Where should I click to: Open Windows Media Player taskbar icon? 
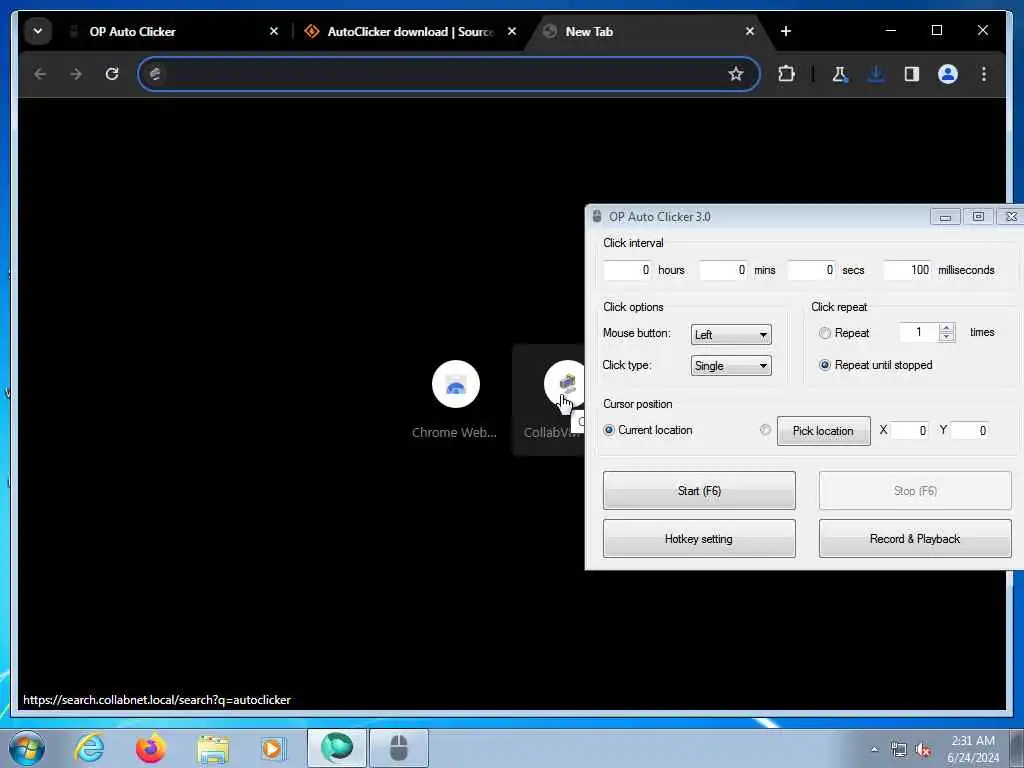point(273,748)
